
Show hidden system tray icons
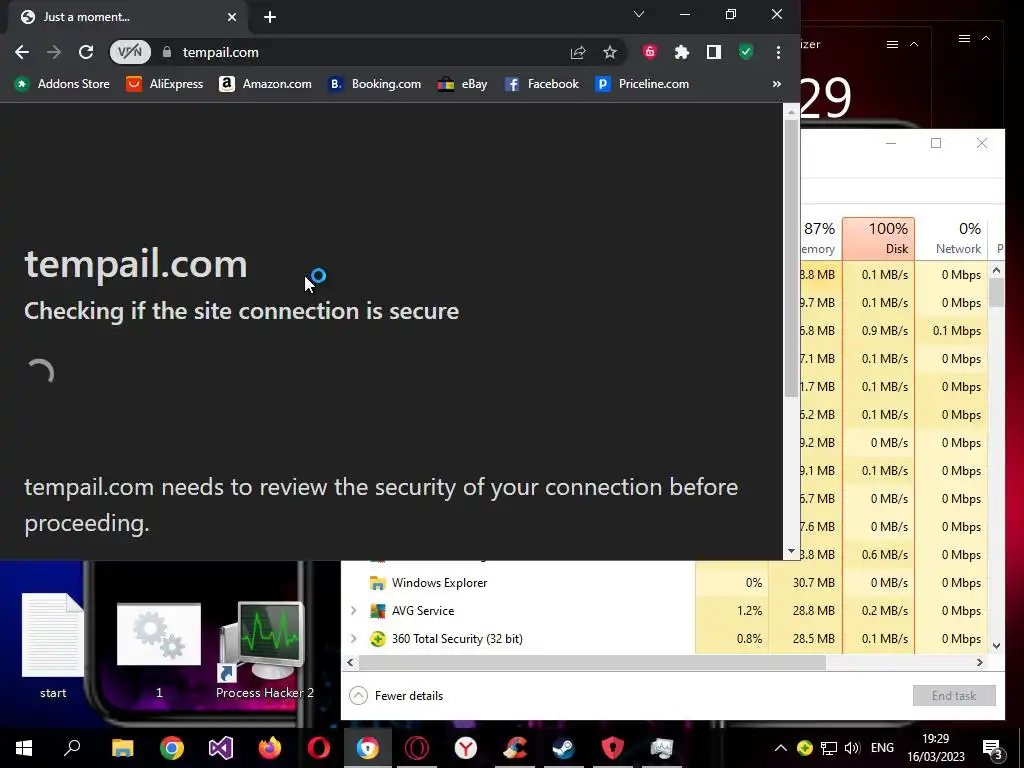[x=780, y=748]
